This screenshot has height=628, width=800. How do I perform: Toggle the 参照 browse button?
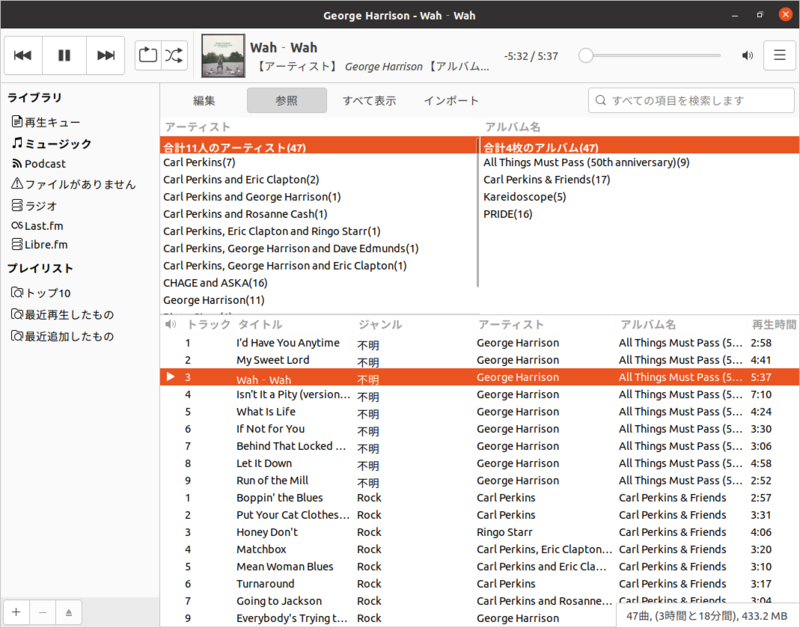[287, 101]
